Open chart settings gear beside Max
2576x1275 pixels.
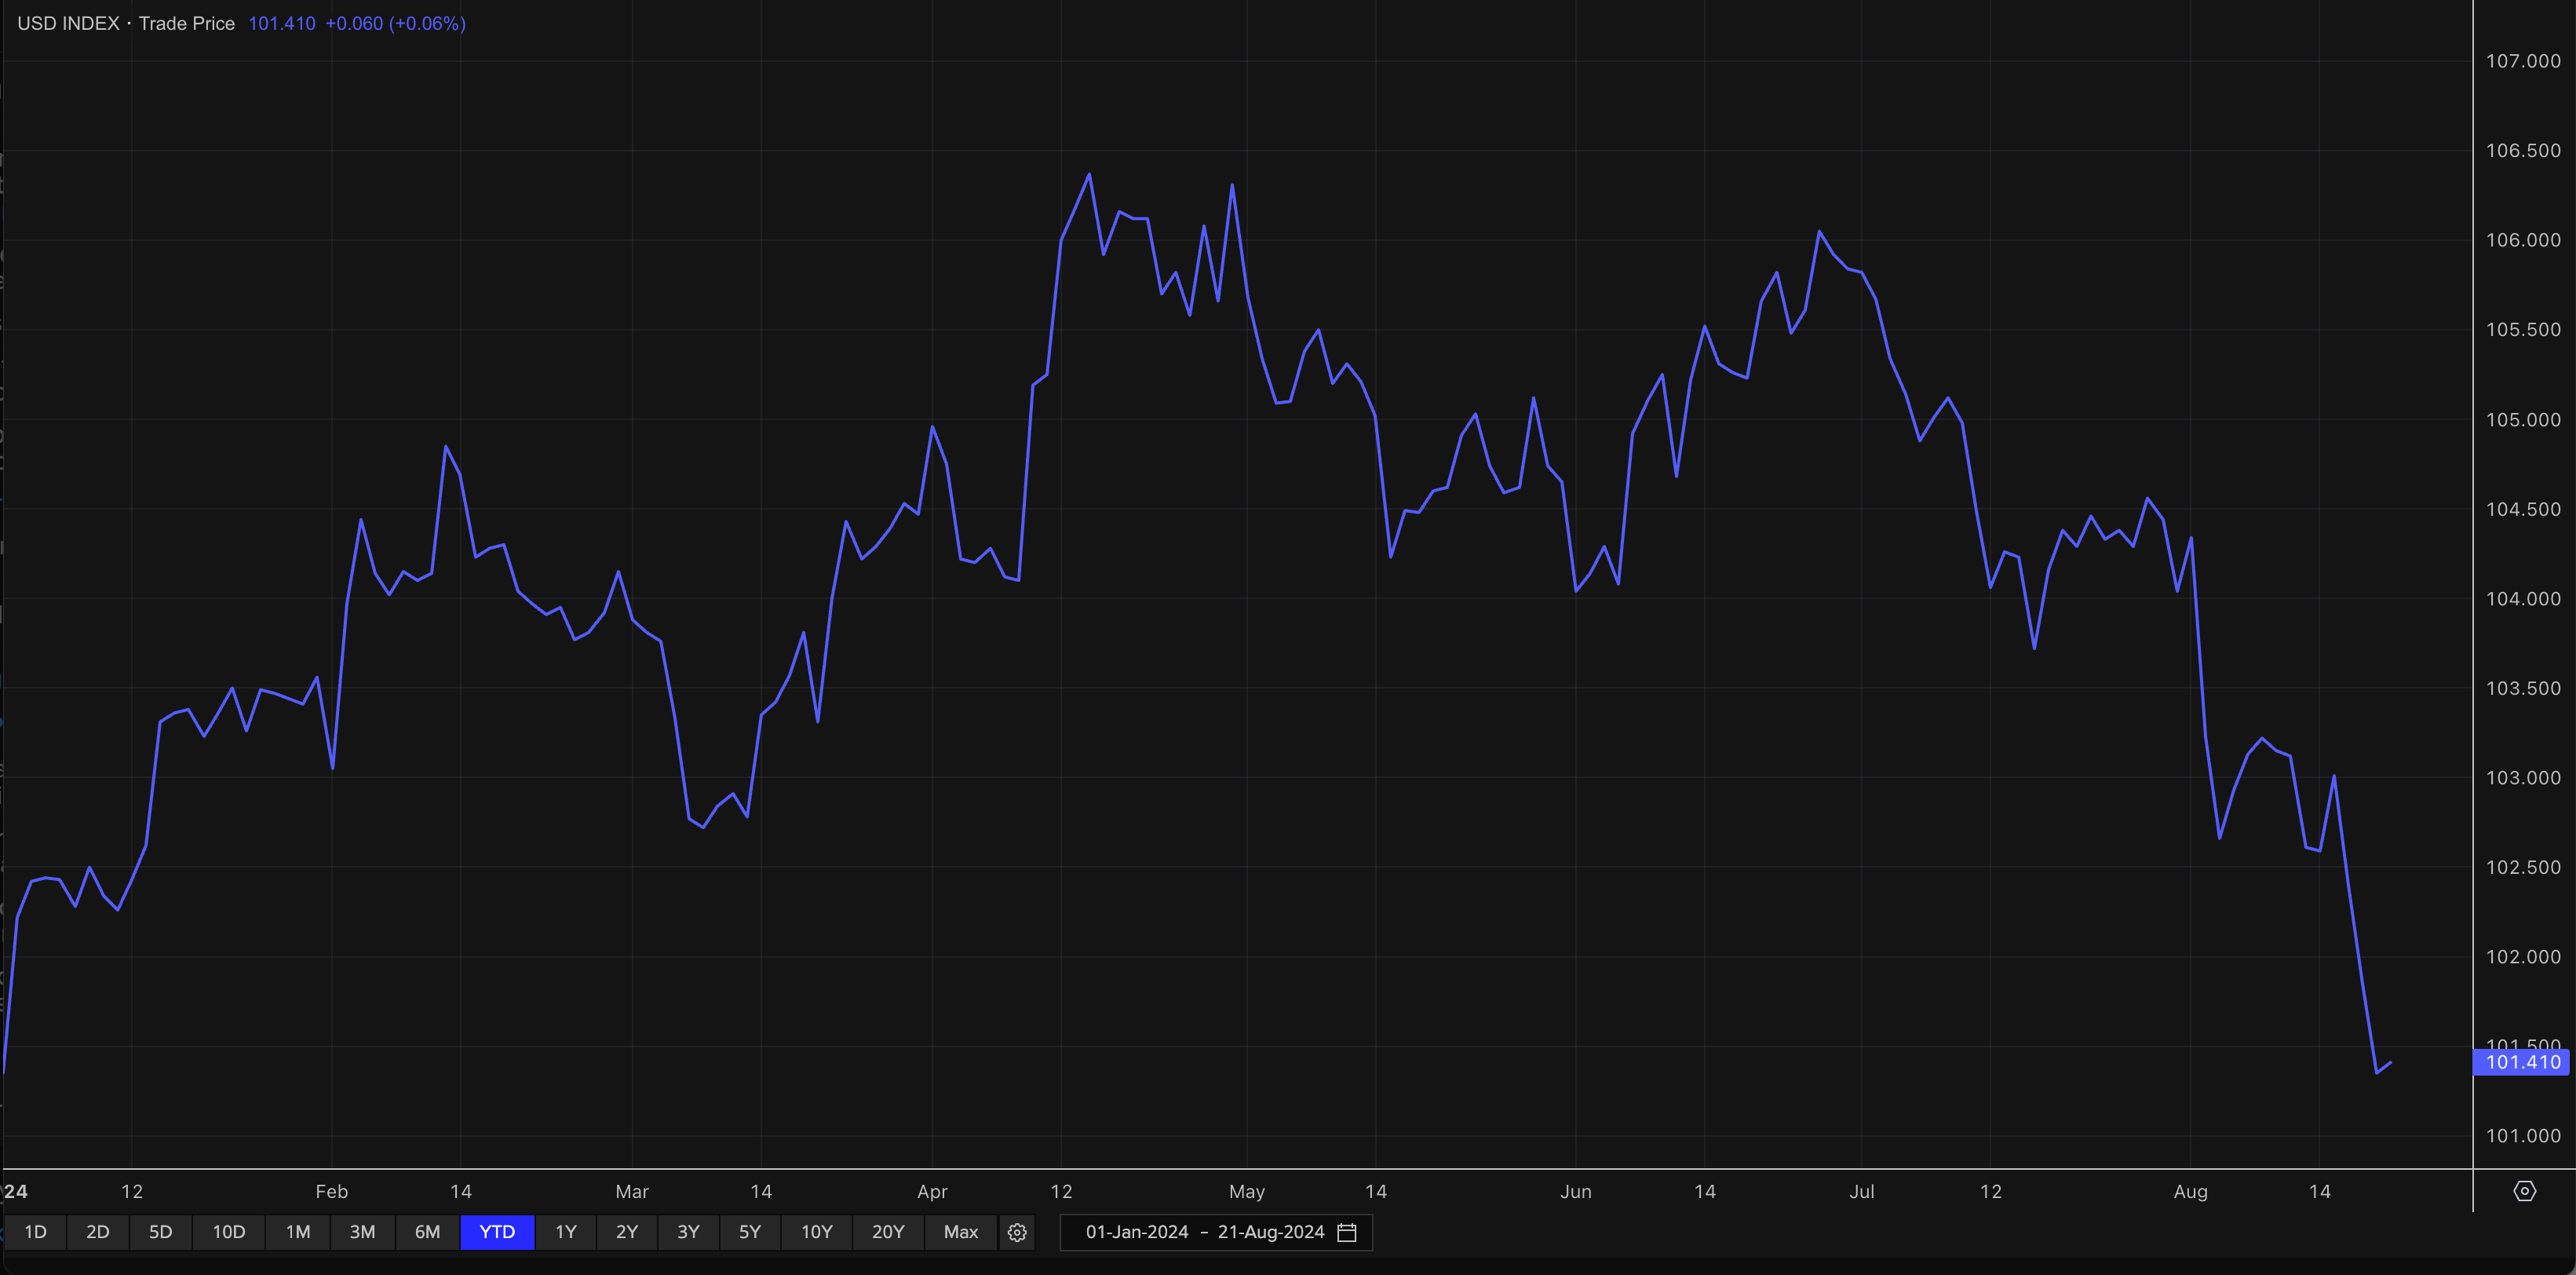click(1017, 1232)
